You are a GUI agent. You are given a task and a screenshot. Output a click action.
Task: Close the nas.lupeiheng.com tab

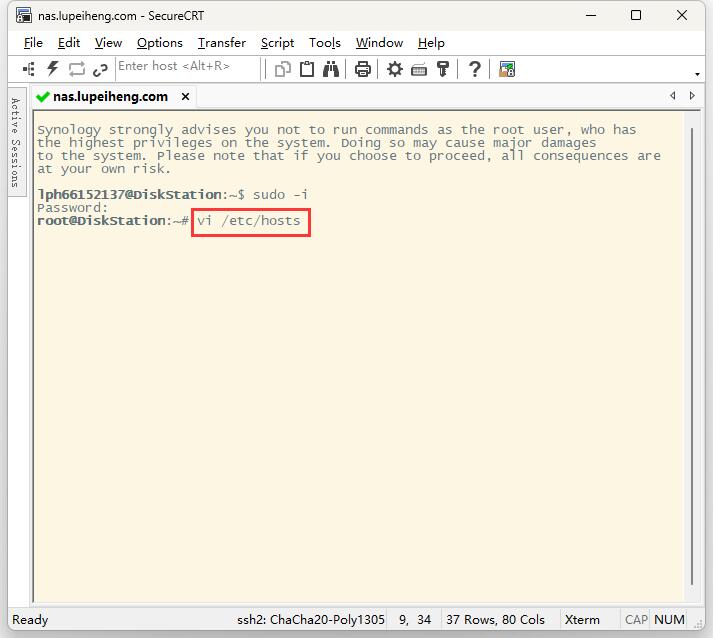coord(186,97)
